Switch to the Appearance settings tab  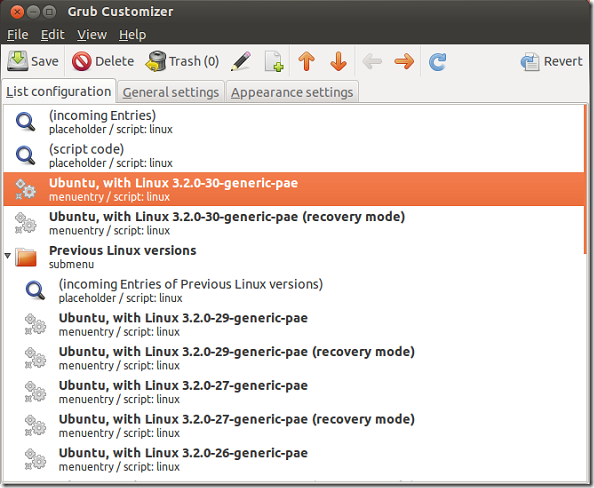[292, 92]
